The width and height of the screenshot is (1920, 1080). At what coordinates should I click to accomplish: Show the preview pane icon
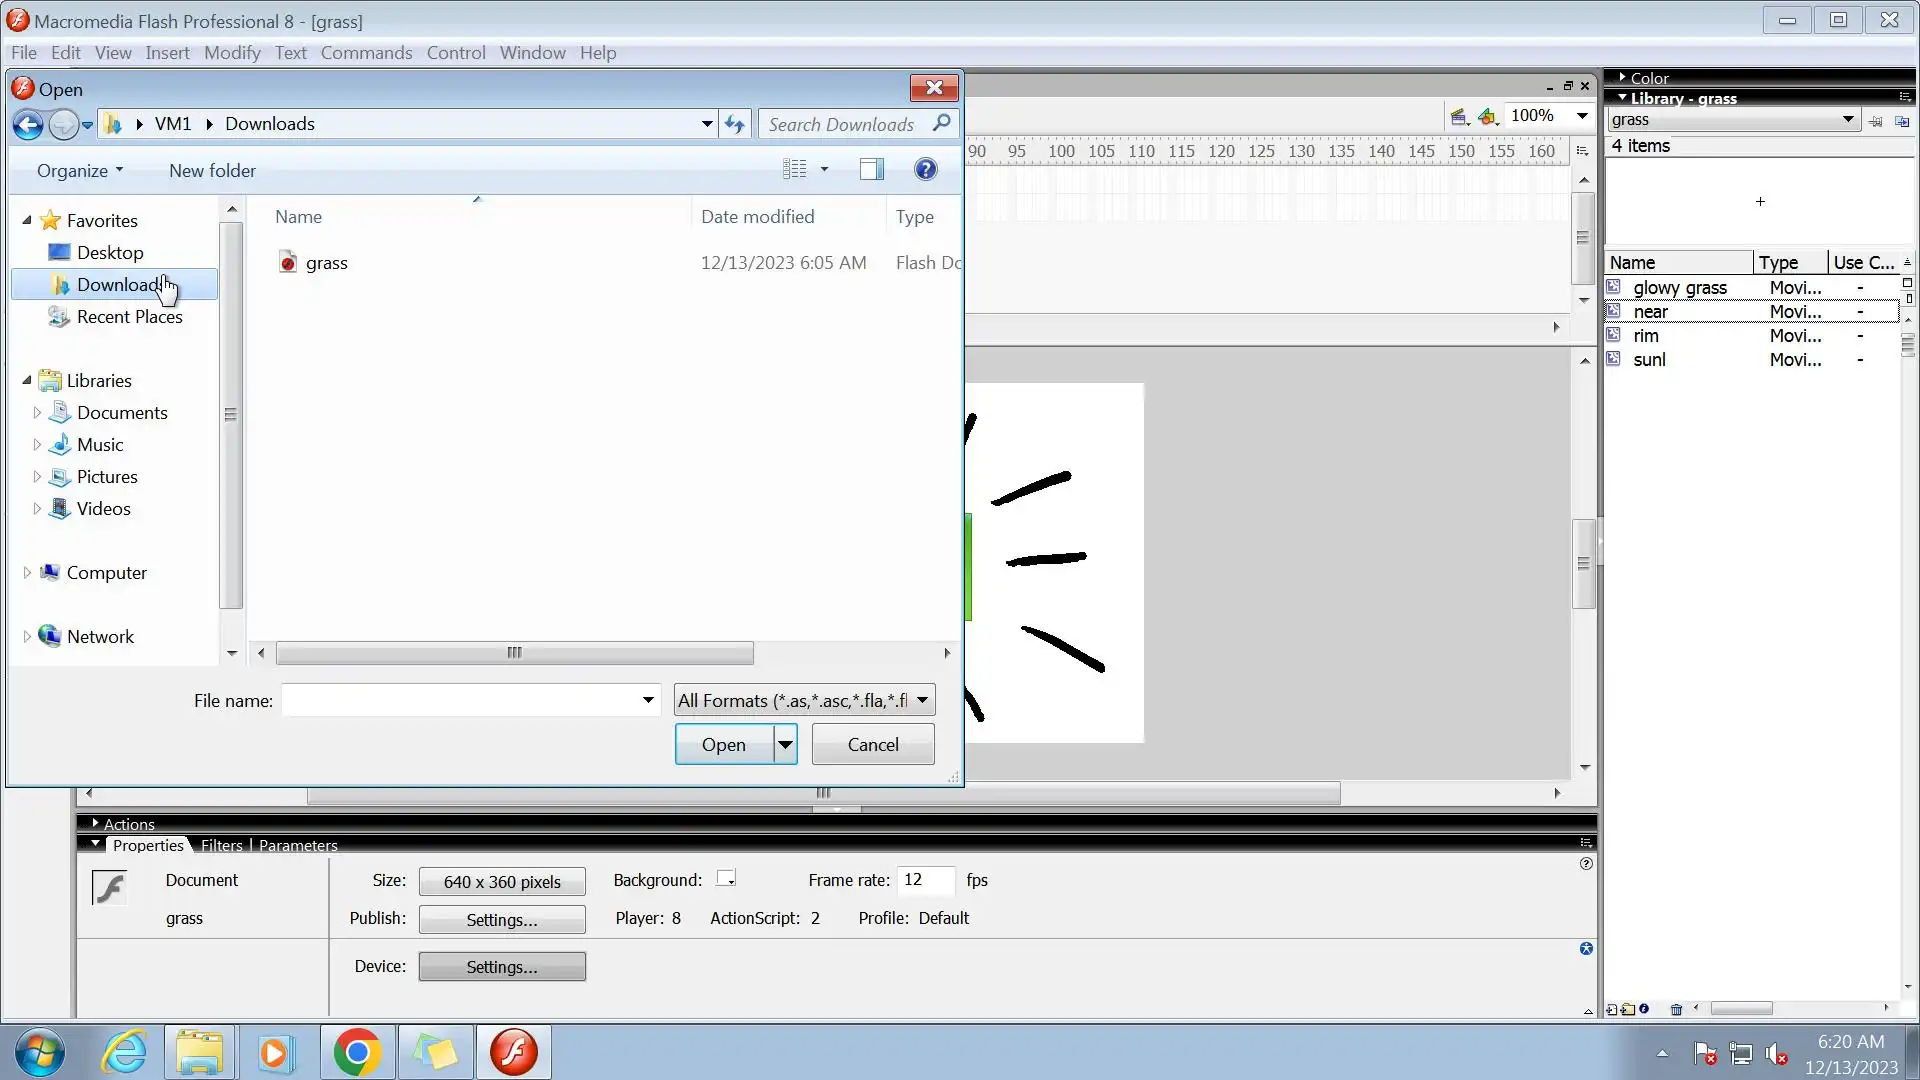[872, 170]
